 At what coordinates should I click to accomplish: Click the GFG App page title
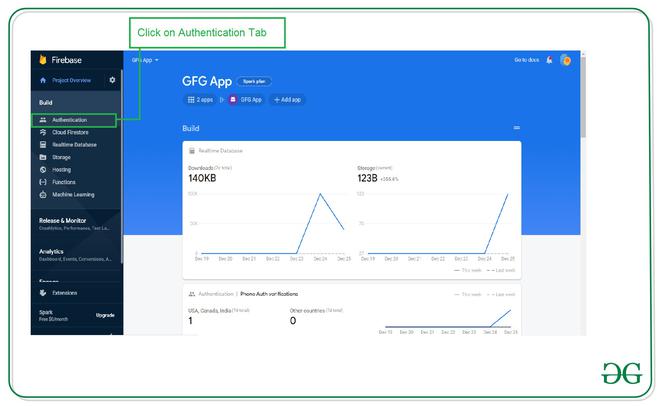coord(207,81)
